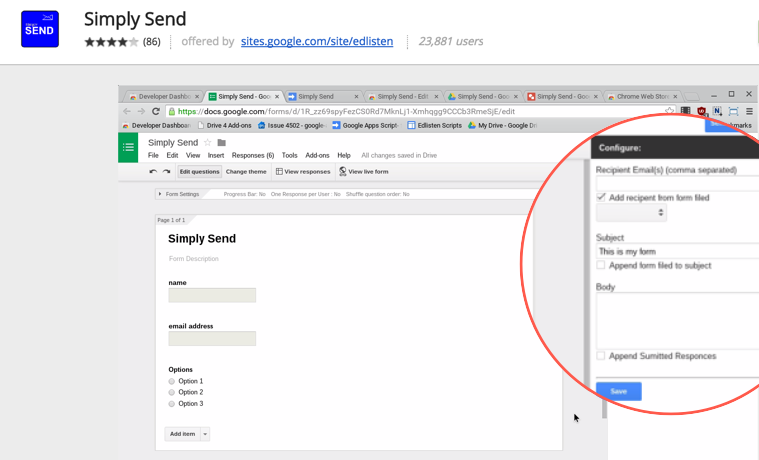This screenshot has width=759, height=460.
Task: Click the browser reload icon
Action: pyautogui.click(x=156, y=111)
